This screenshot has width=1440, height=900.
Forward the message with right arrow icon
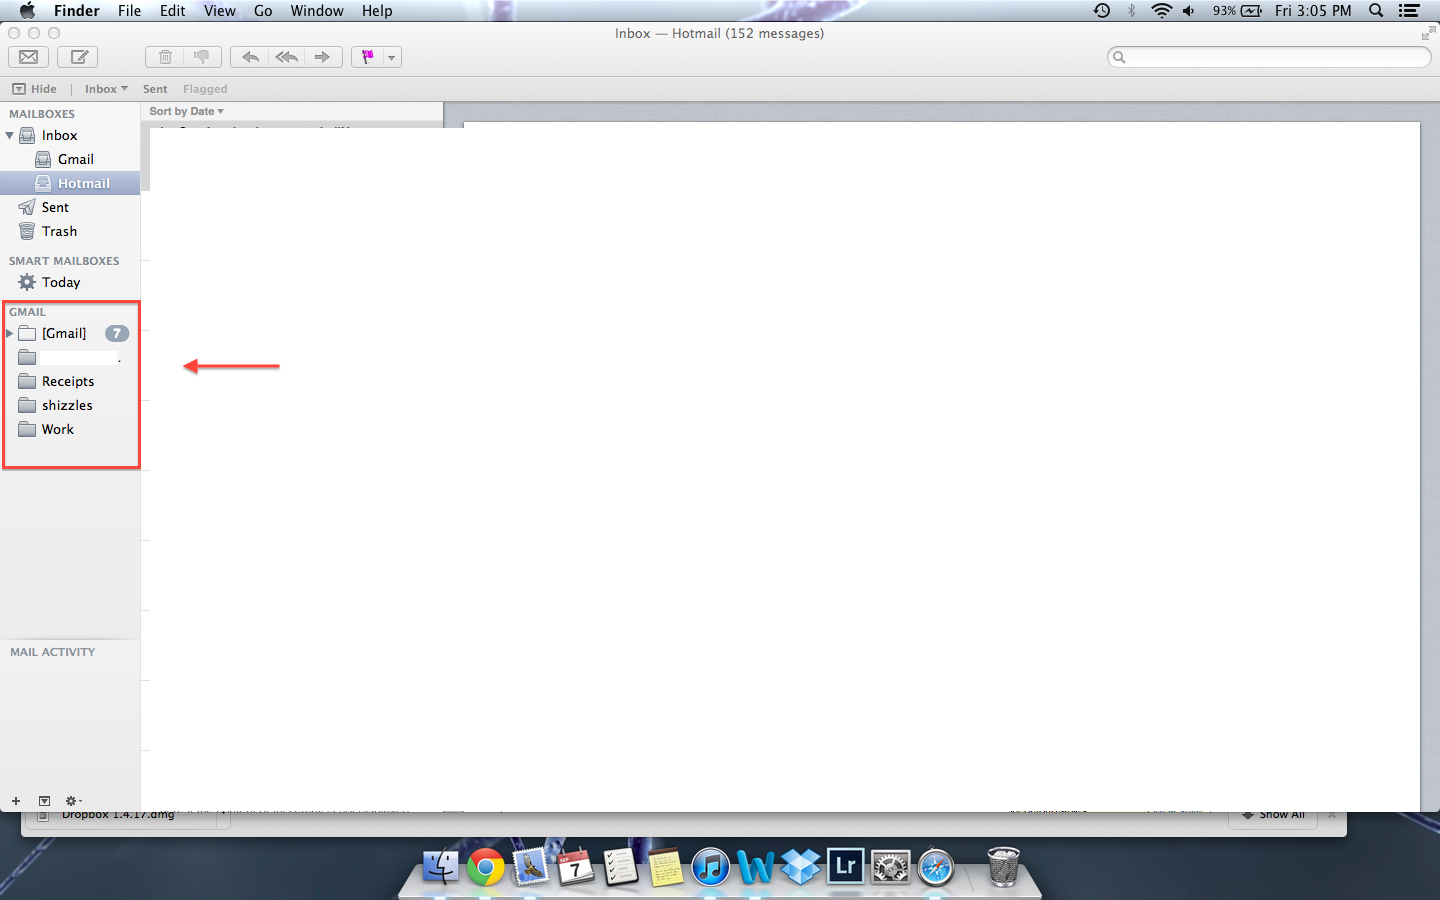point(322,57)
